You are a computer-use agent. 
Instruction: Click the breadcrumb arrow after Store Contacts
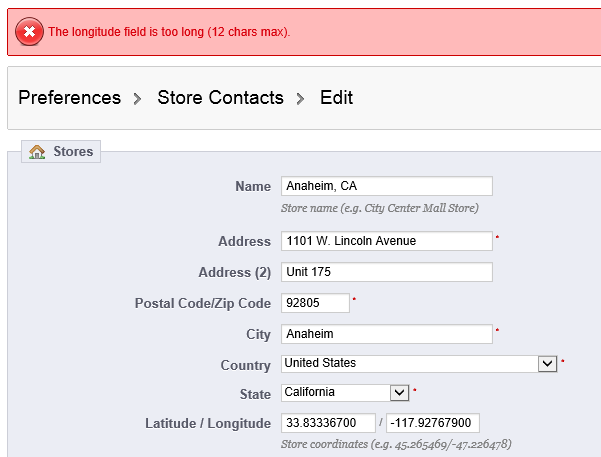(x=300, y=99)
